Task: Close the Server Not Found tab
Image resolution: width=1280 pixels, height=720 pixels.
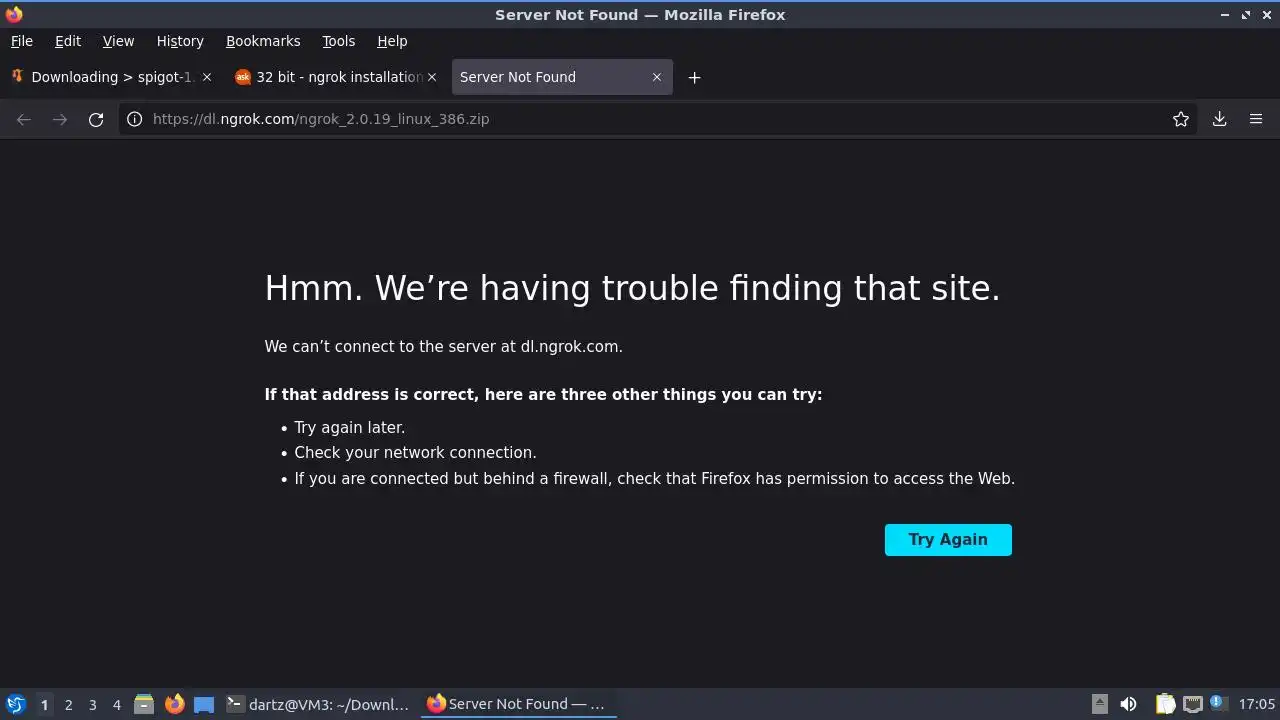Action: (657, 77)
